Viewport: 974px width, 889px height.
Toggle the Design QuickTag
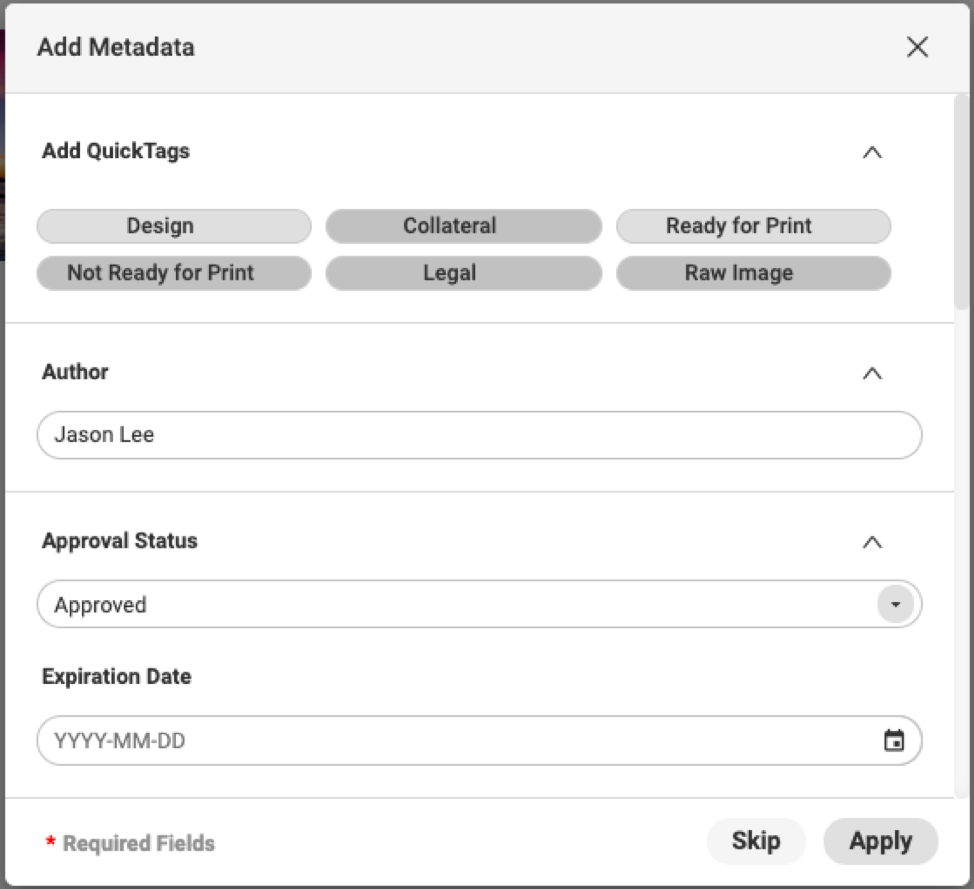(x=173, y=226)
